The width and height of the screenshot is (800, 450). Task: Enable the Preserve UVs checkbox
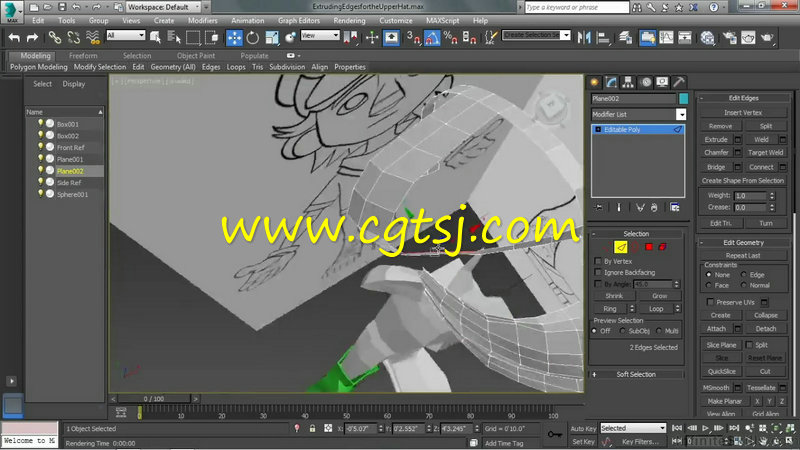pyautogui.click(x=710, y=302)
